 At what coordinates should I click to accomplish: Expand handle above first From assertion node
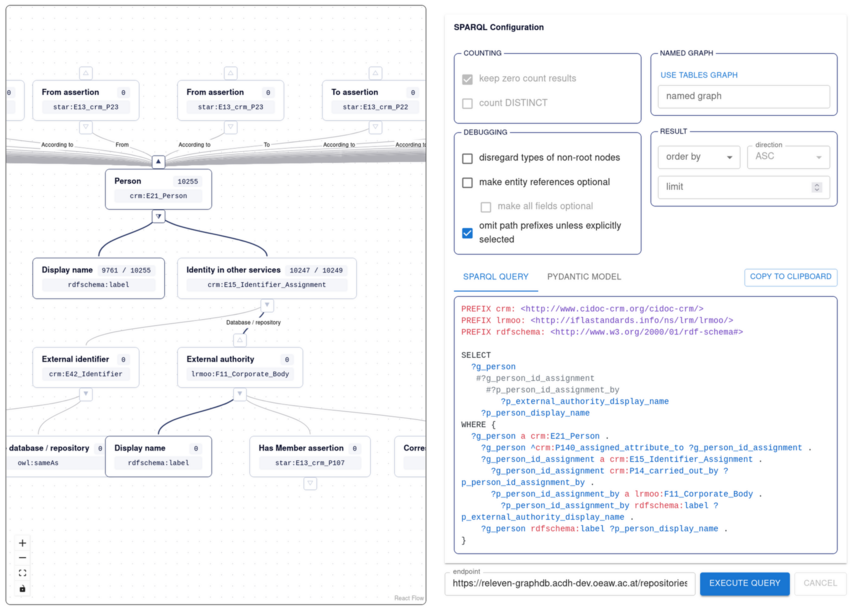[x=86, y=73]
